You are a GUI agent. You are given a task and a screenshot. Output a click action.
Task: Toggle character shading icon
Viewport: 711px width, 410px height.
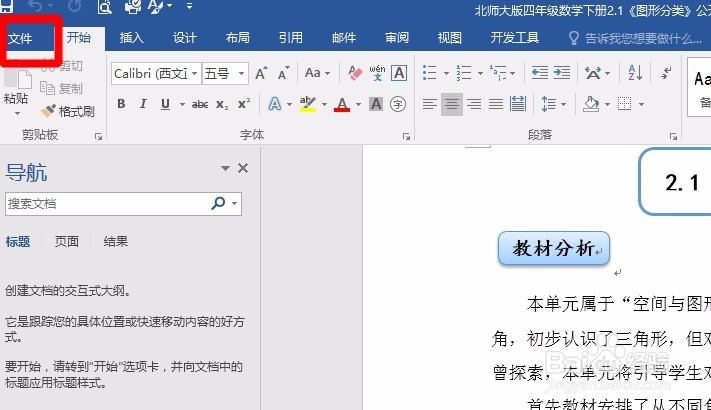pyautogui.click(x=376, y=104)
